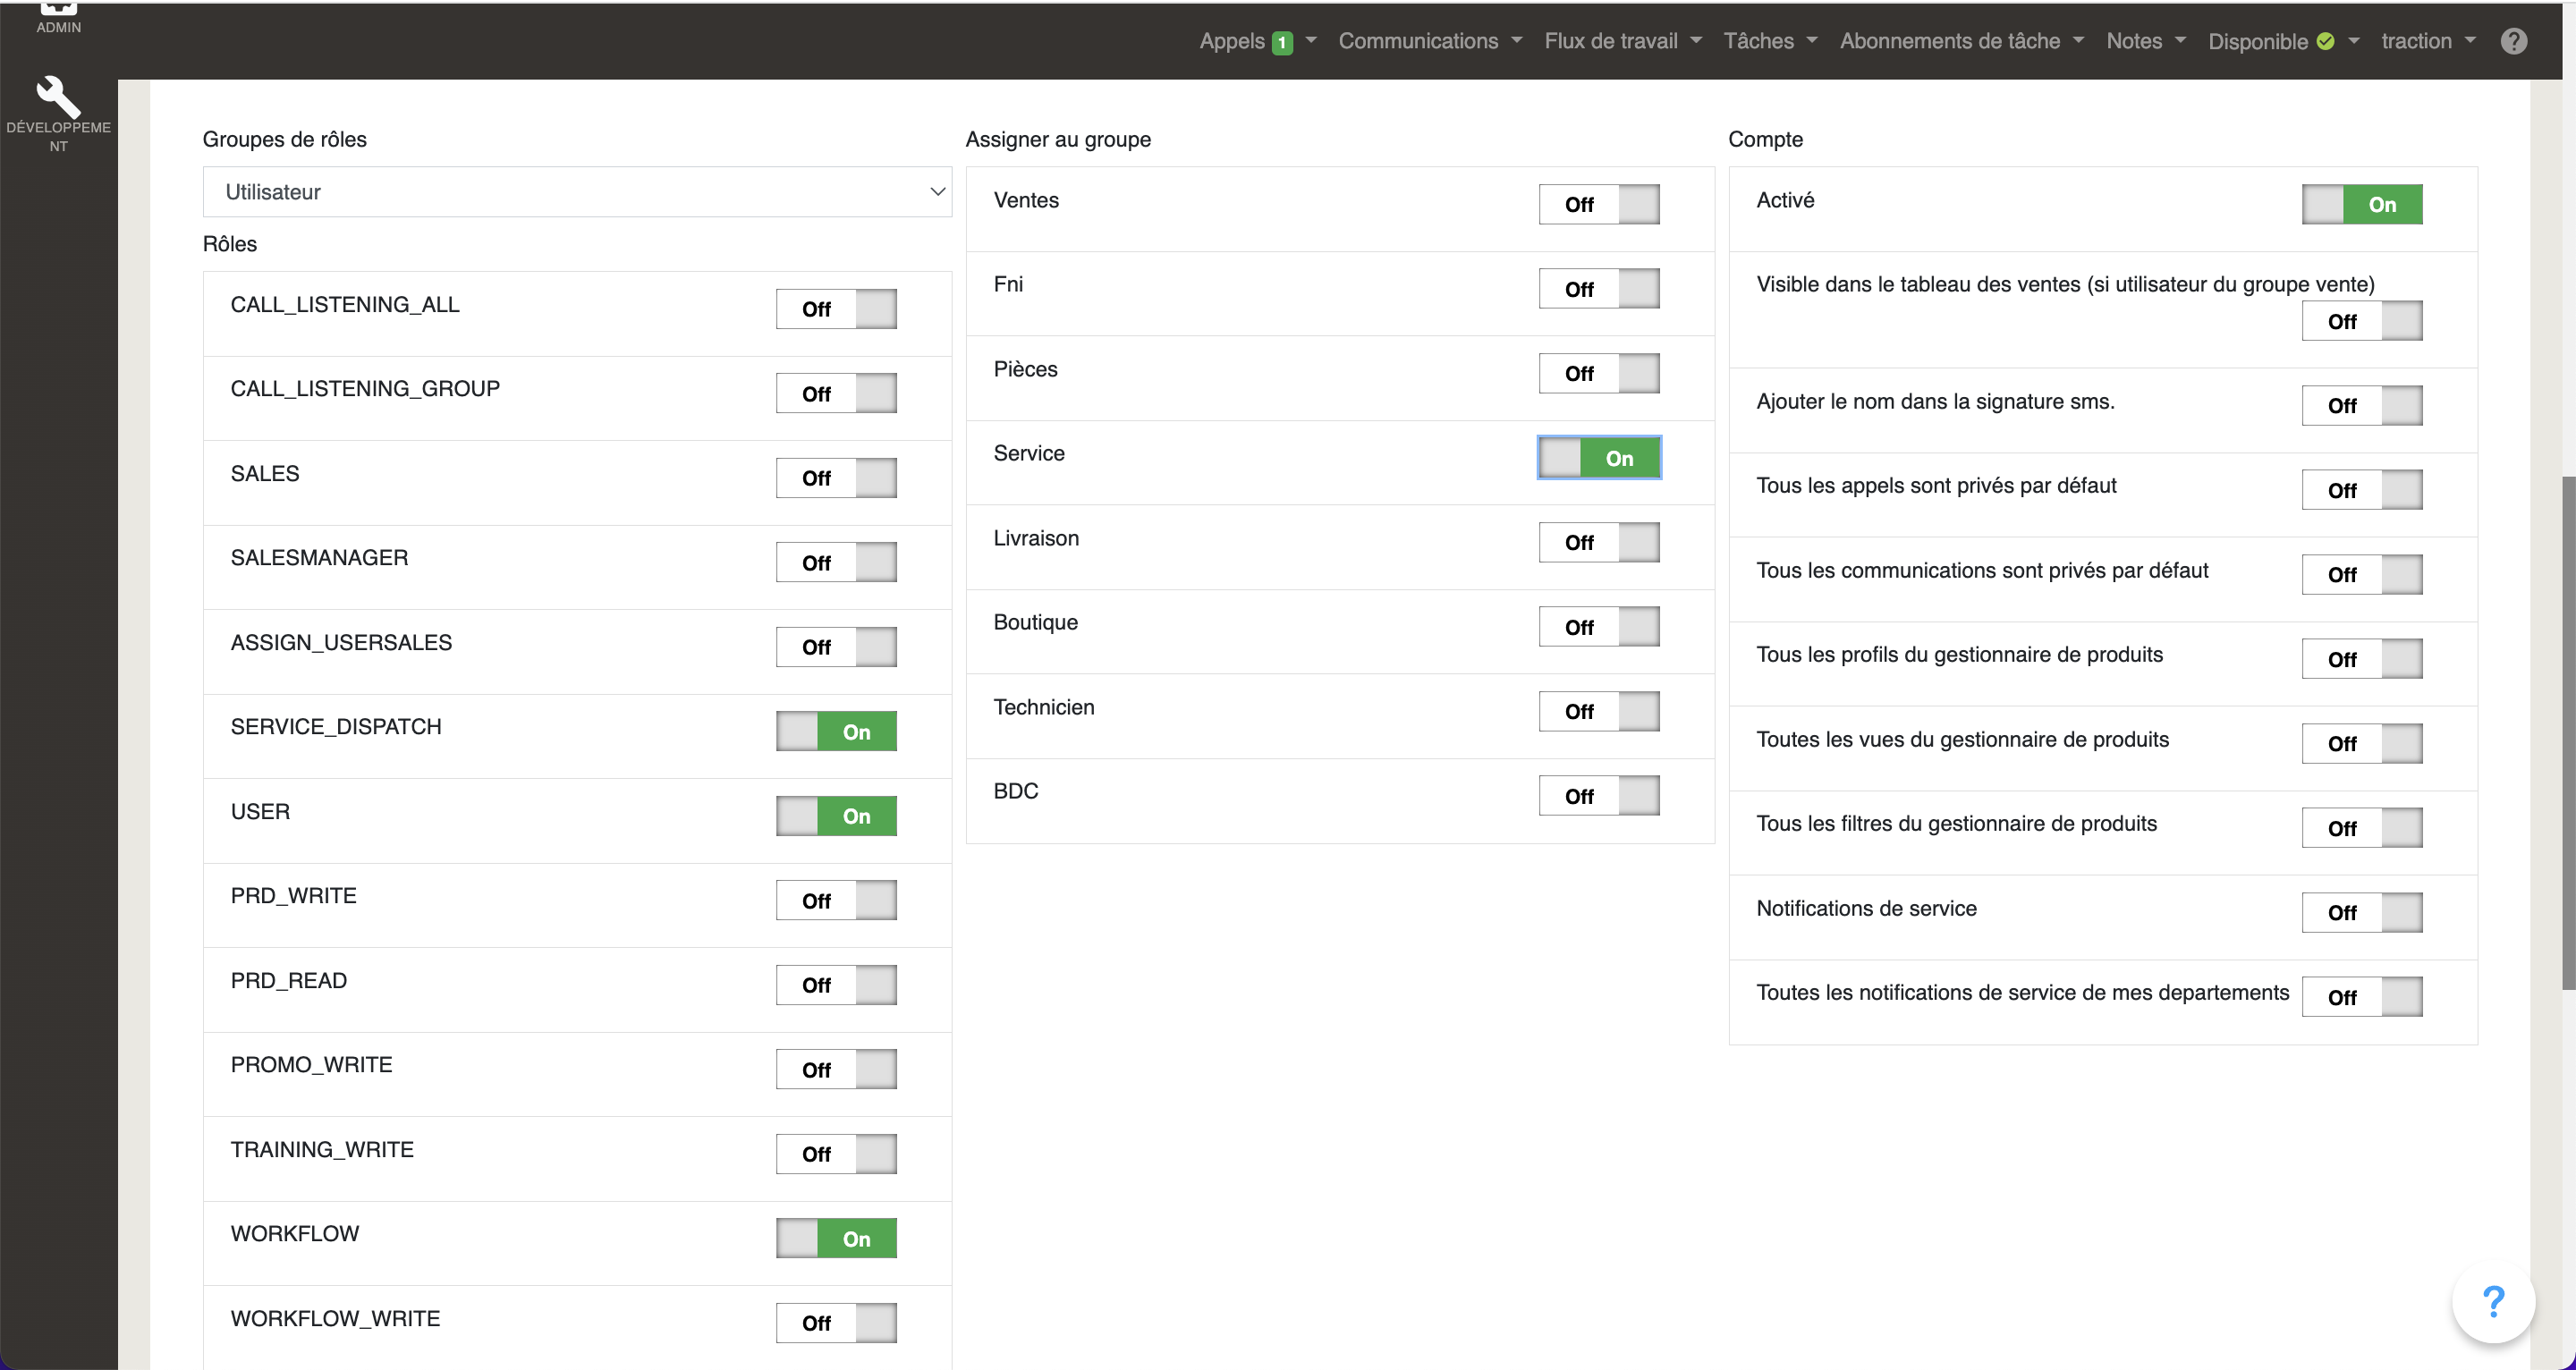Enable the Technicien group switch
Viewport: 2576px width, 1370px height.
pyautogui.click(x=1599, y=711)
